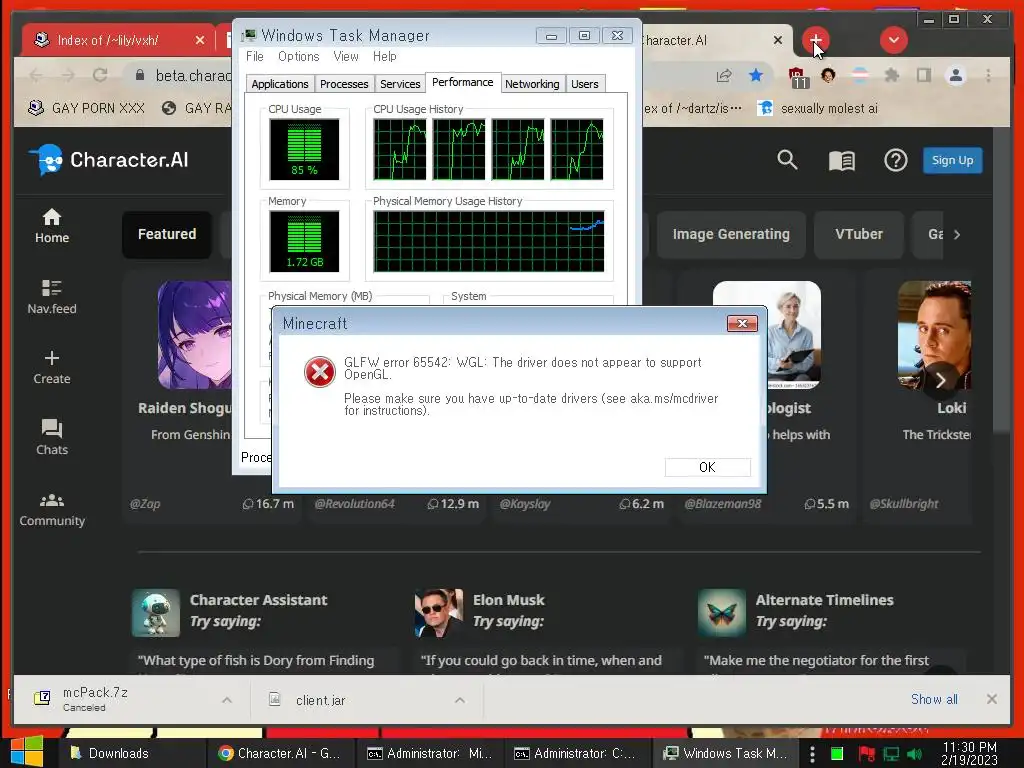The image size is (1024, 768).
Task: Show more categories with the chevron arrow
Action: point(957,234)
